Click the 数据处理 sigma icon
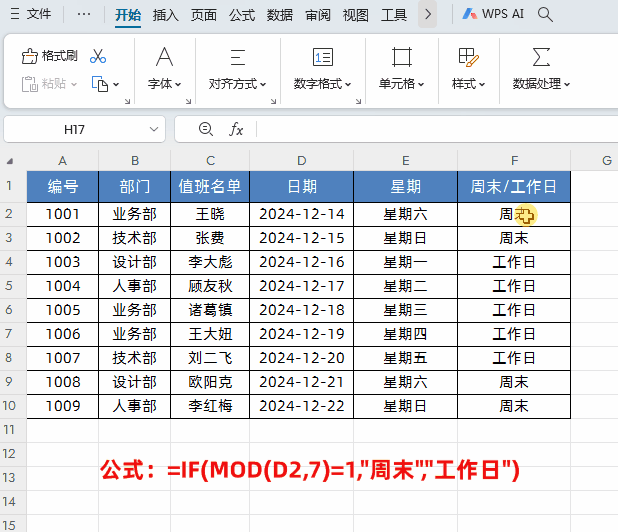 tap(541, 57)
